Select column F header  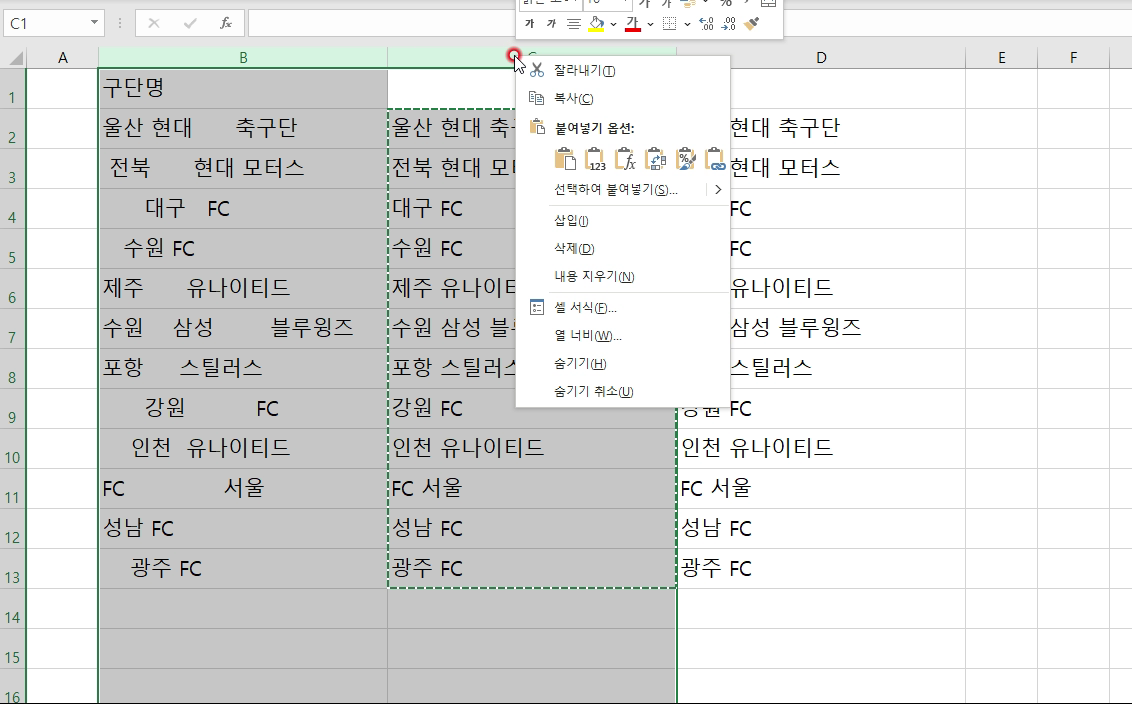[1074, 58]
